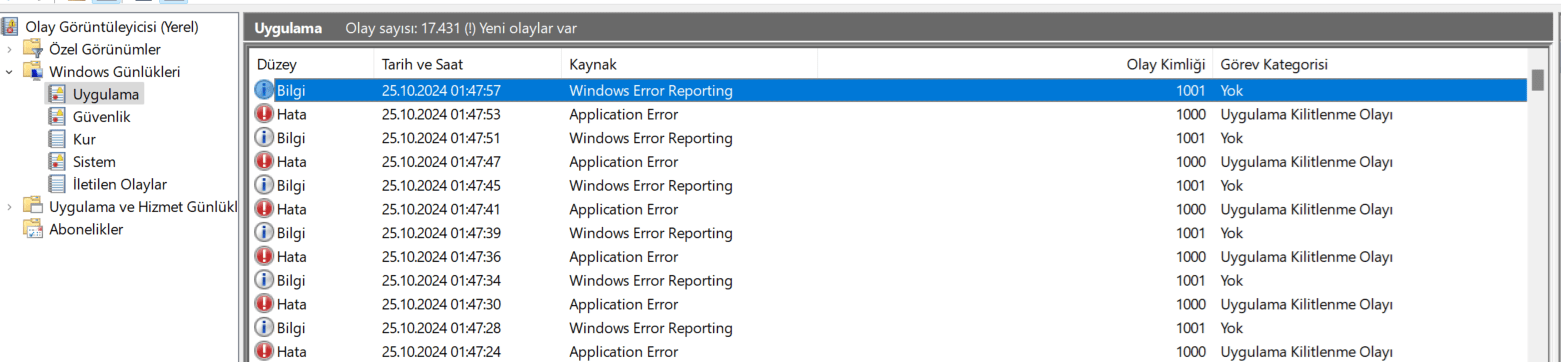Click the info icon of the 01:47:51 event
Viewport: 1561px width, 362px height.
[264, 138]
